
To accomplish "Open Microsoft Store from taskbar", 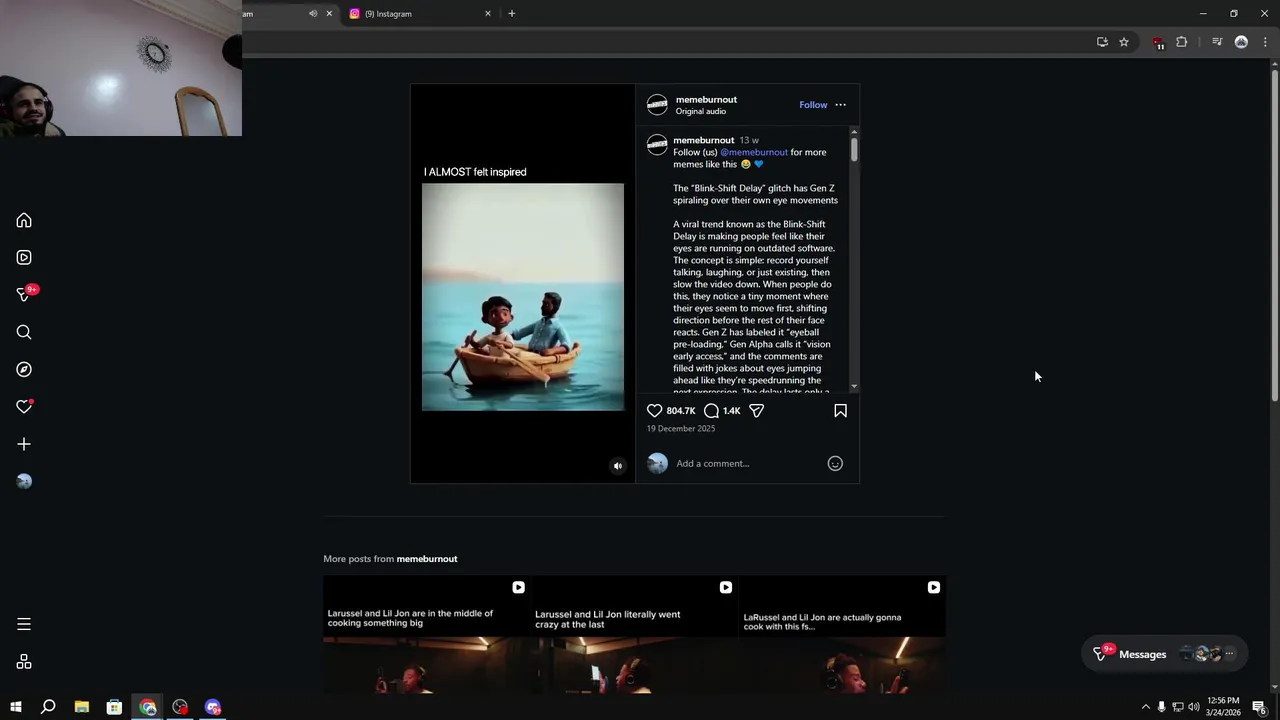I will pos(114,707).
